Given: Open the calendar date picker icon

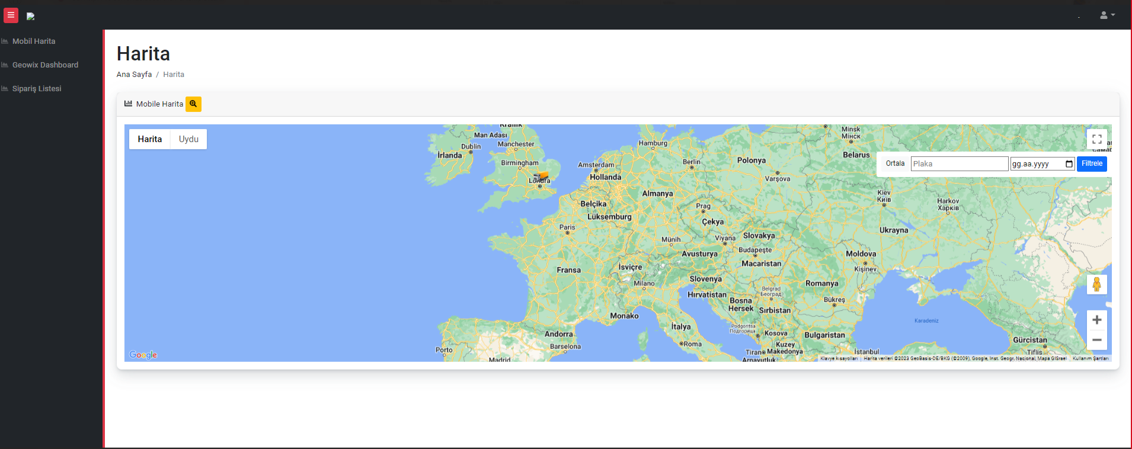Looking at the screenshot, I should click(x=1069, y=164).
